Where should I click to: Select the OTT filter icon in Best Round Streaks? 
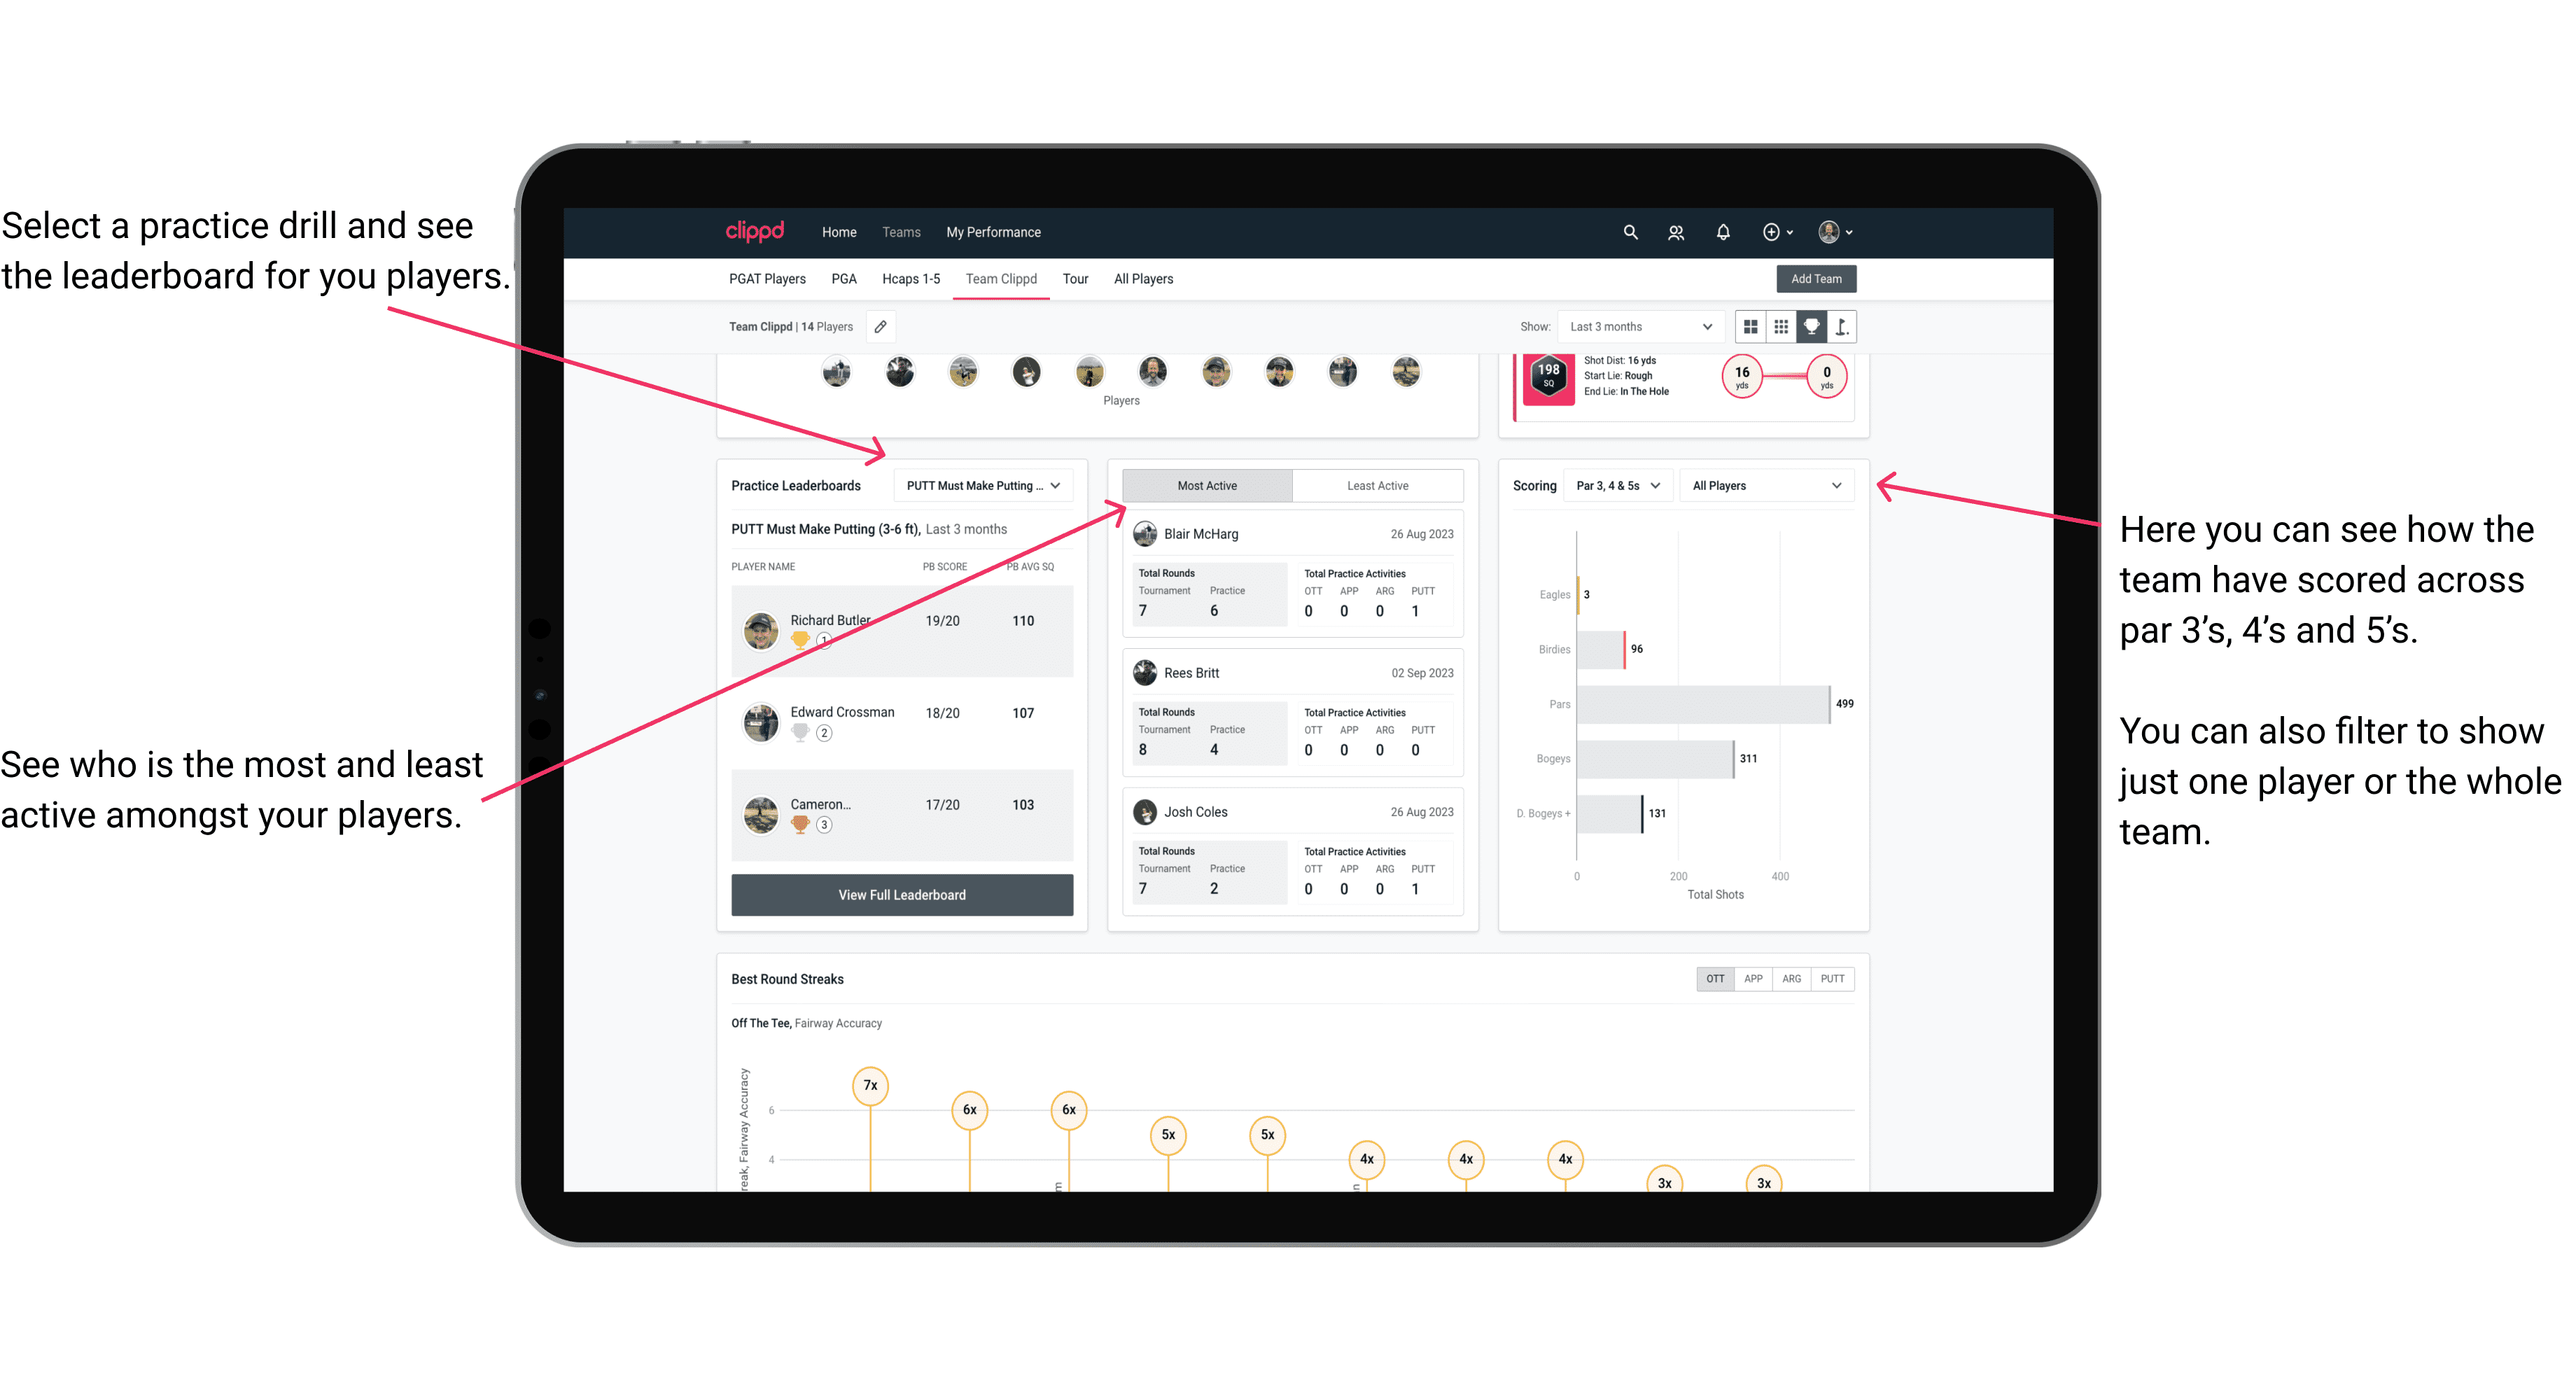point(1711,978)
